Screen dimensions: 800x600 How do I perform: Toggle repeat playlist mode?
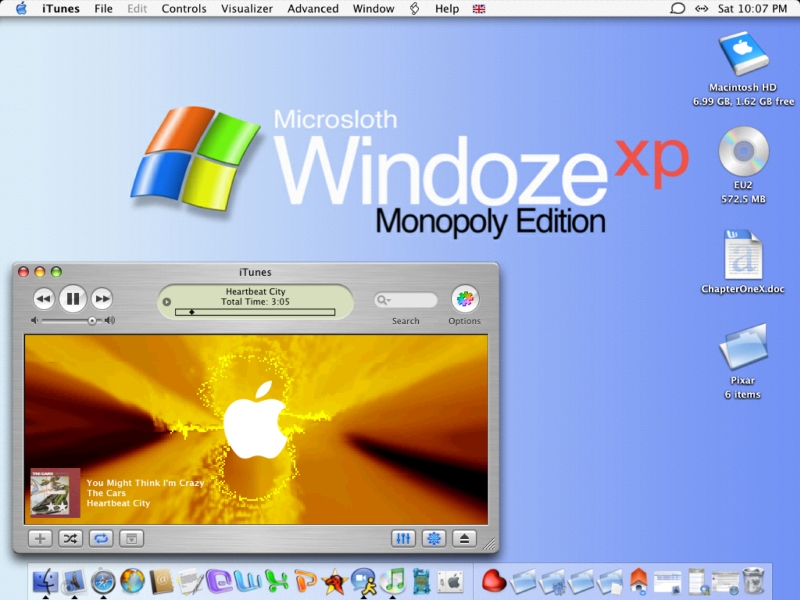click(x=101, y=538)
